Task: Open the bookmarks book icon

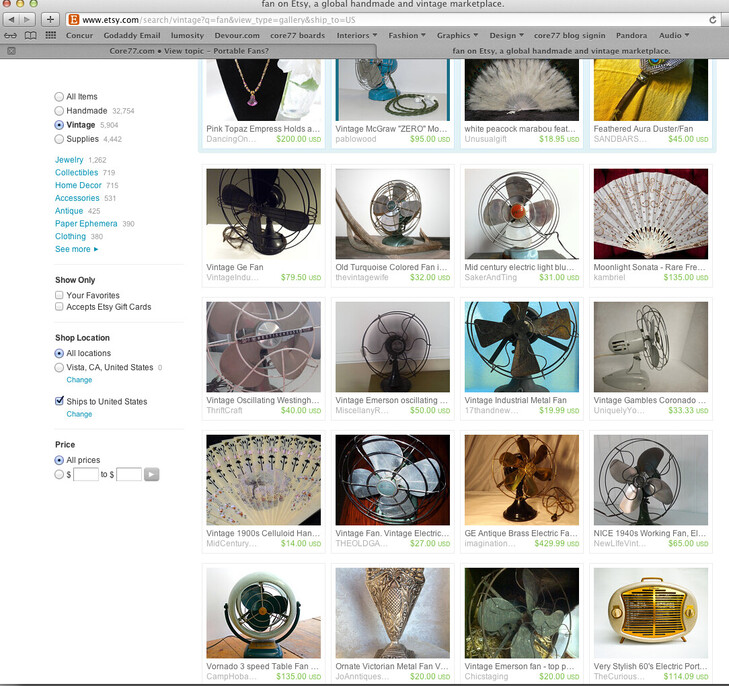Action: tap(30, 35)
